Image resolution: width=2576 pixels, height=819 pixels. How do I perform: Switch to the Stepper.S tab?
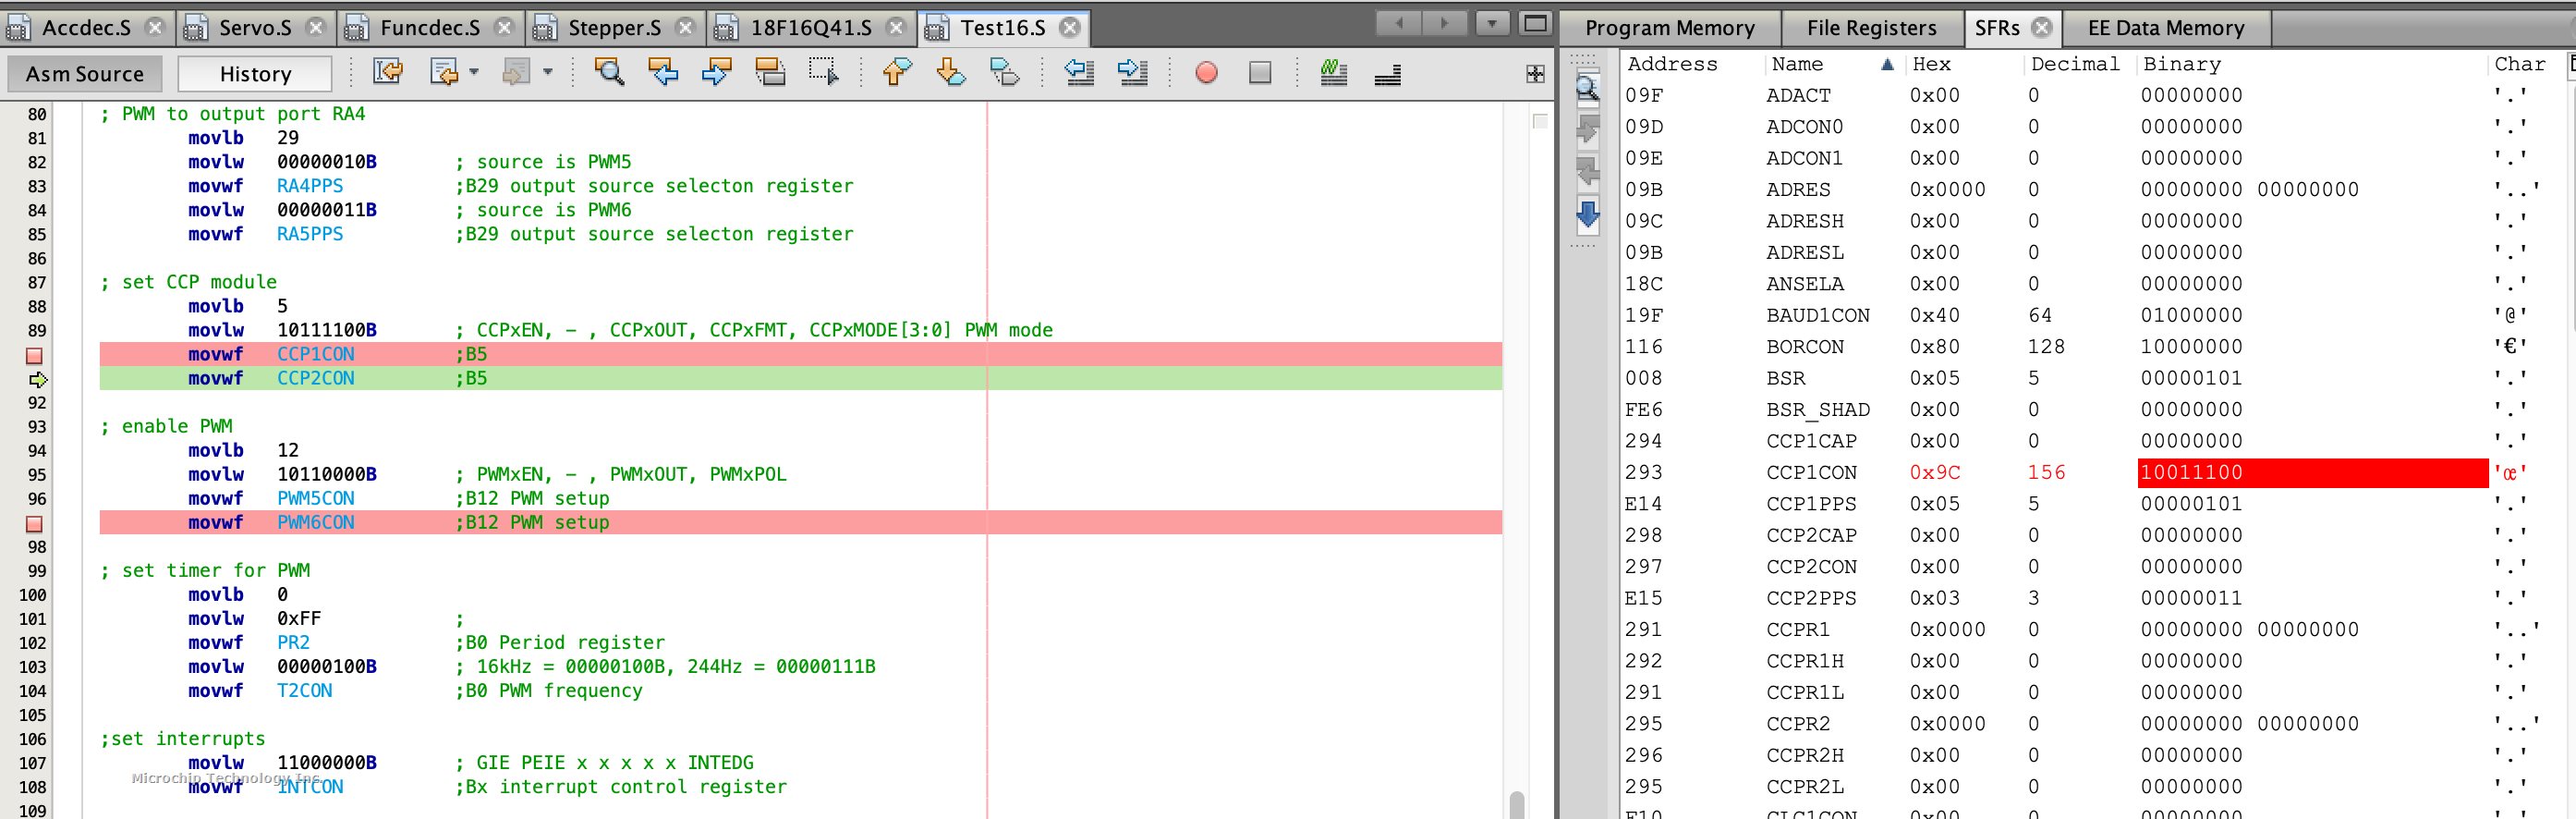614,28
